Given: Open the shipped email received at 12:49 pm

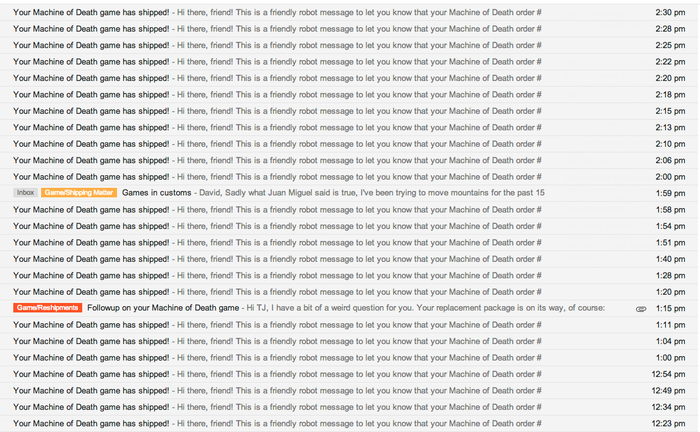Looking at the screenshot, I should tap(349, 391).
